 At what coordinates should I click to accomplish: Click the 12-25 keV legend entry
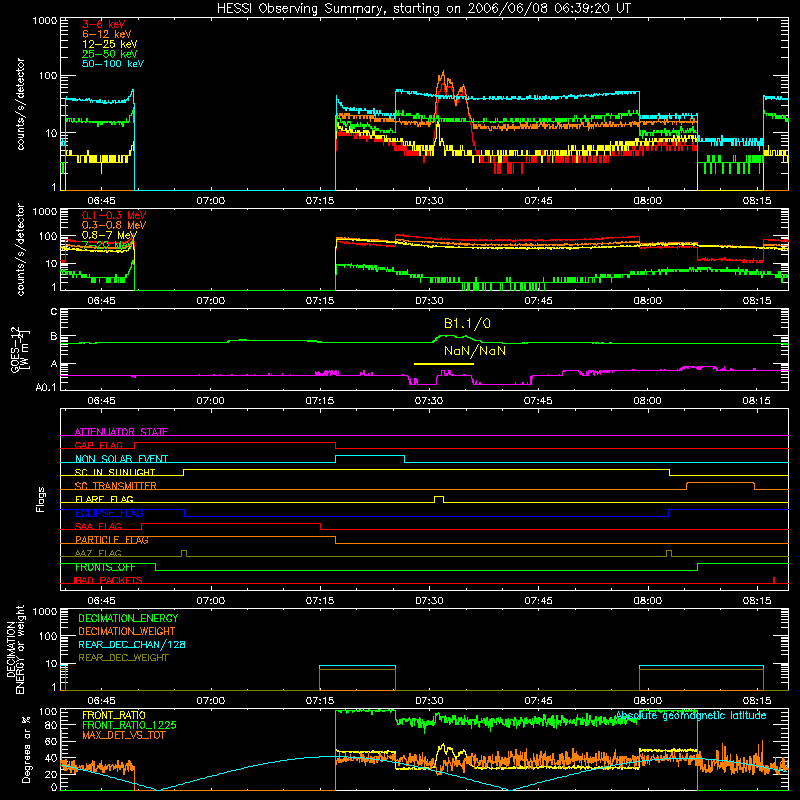tap(110, 44)
